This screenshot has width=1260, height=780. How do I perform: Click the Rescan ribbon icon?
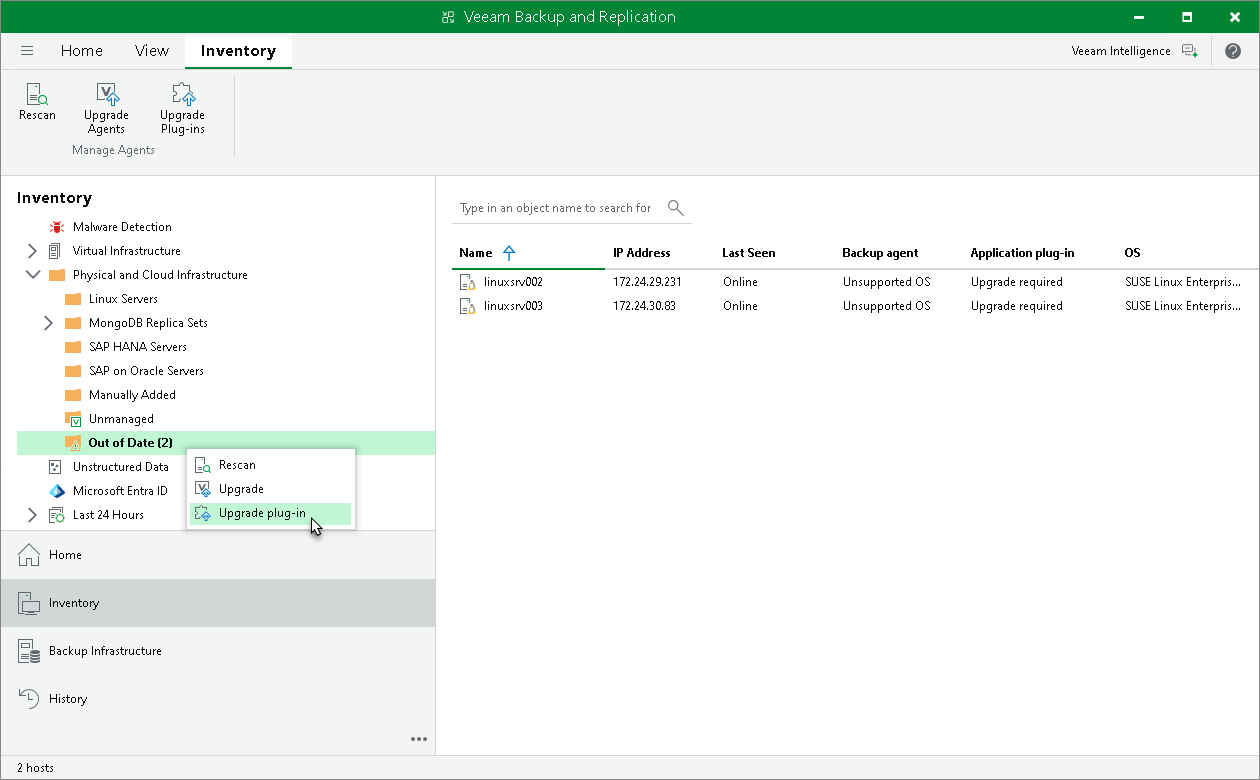[x=37, y=102]
